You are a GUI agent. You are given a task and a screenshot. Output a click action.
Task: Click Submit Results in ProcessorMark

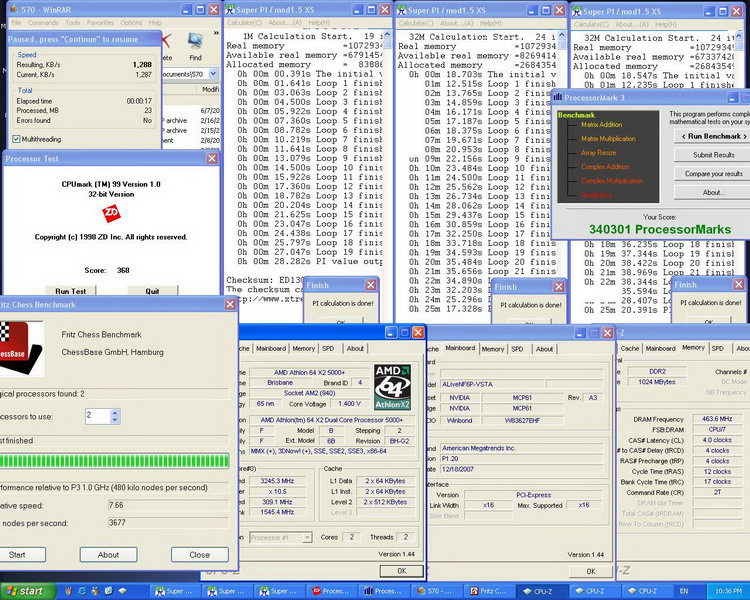[714, 155]
